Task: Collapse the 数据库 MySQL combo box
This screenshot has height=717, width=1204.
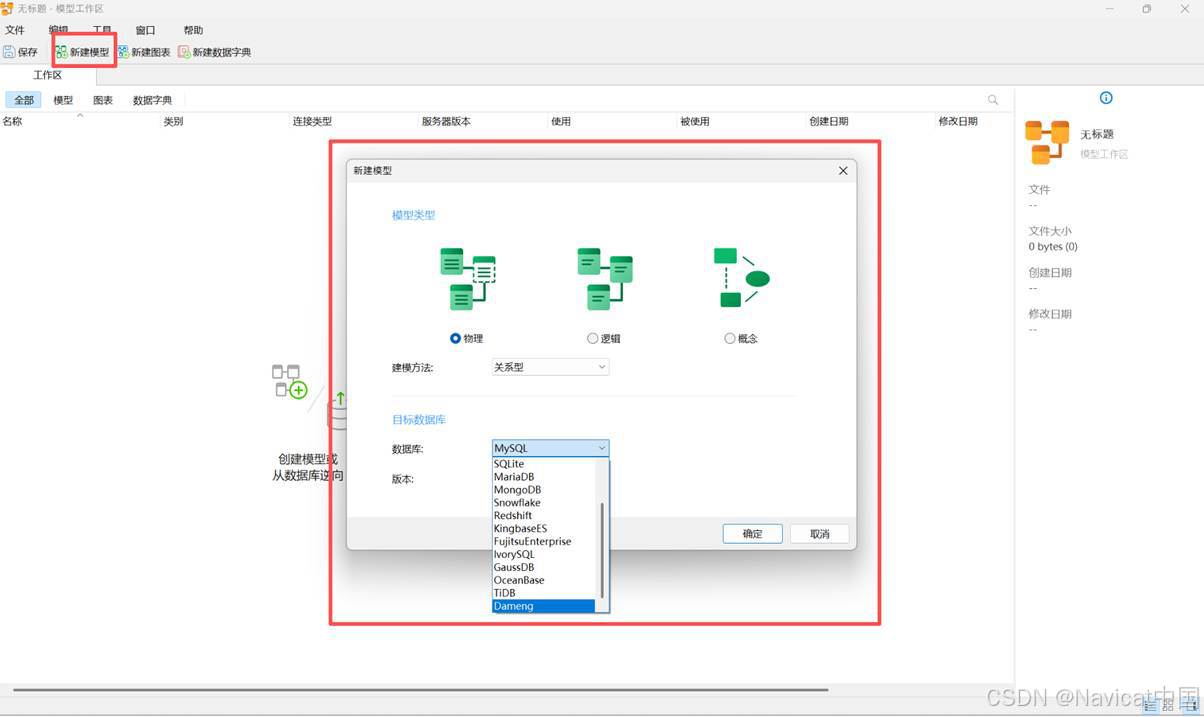Action: (550, 448)
